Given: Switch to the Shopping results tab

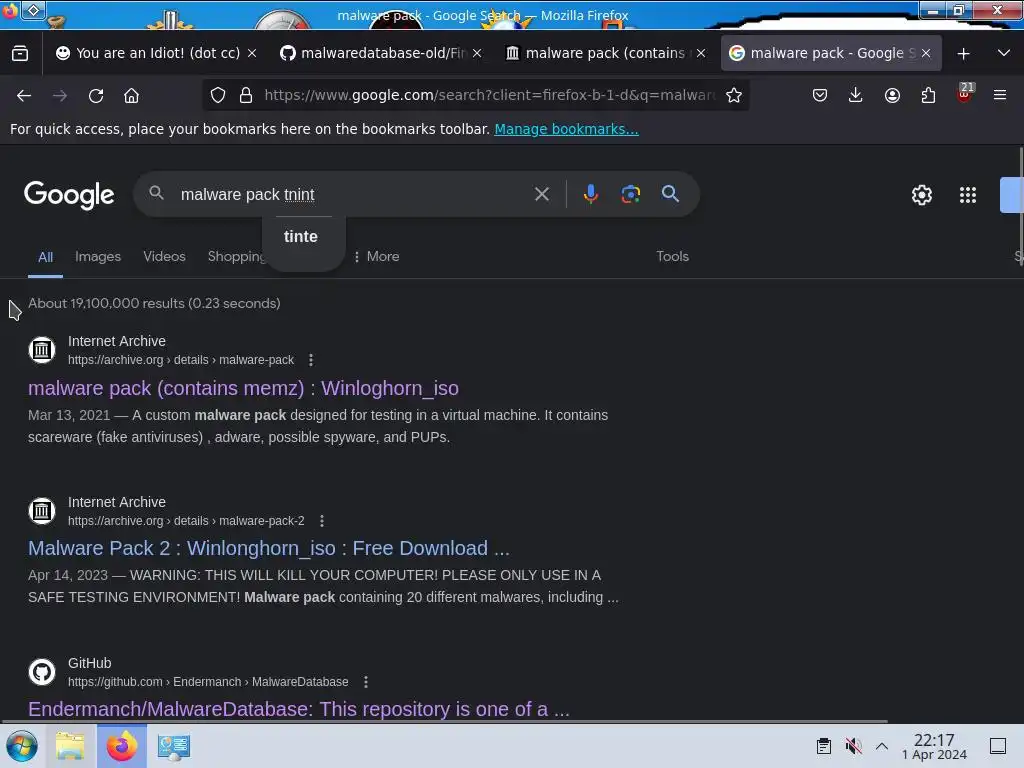Looking at the screenshot, I should pyautogui.click(x=235, y=256).
